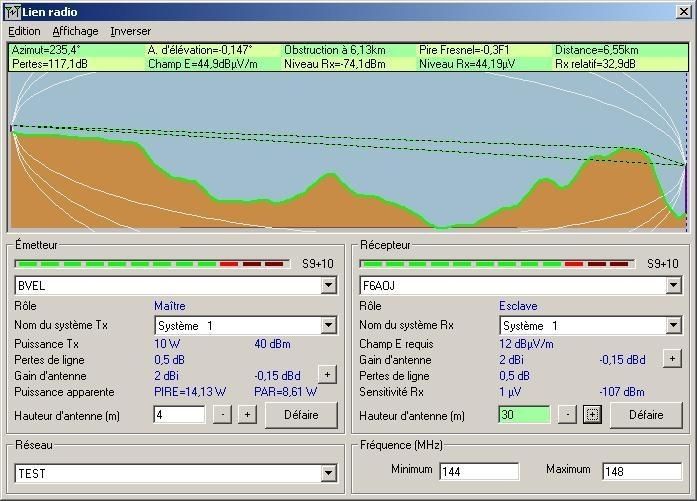Click the Distance=6,55km readout
The height and width of the screenshot is (501, 697).
point(597,50)
